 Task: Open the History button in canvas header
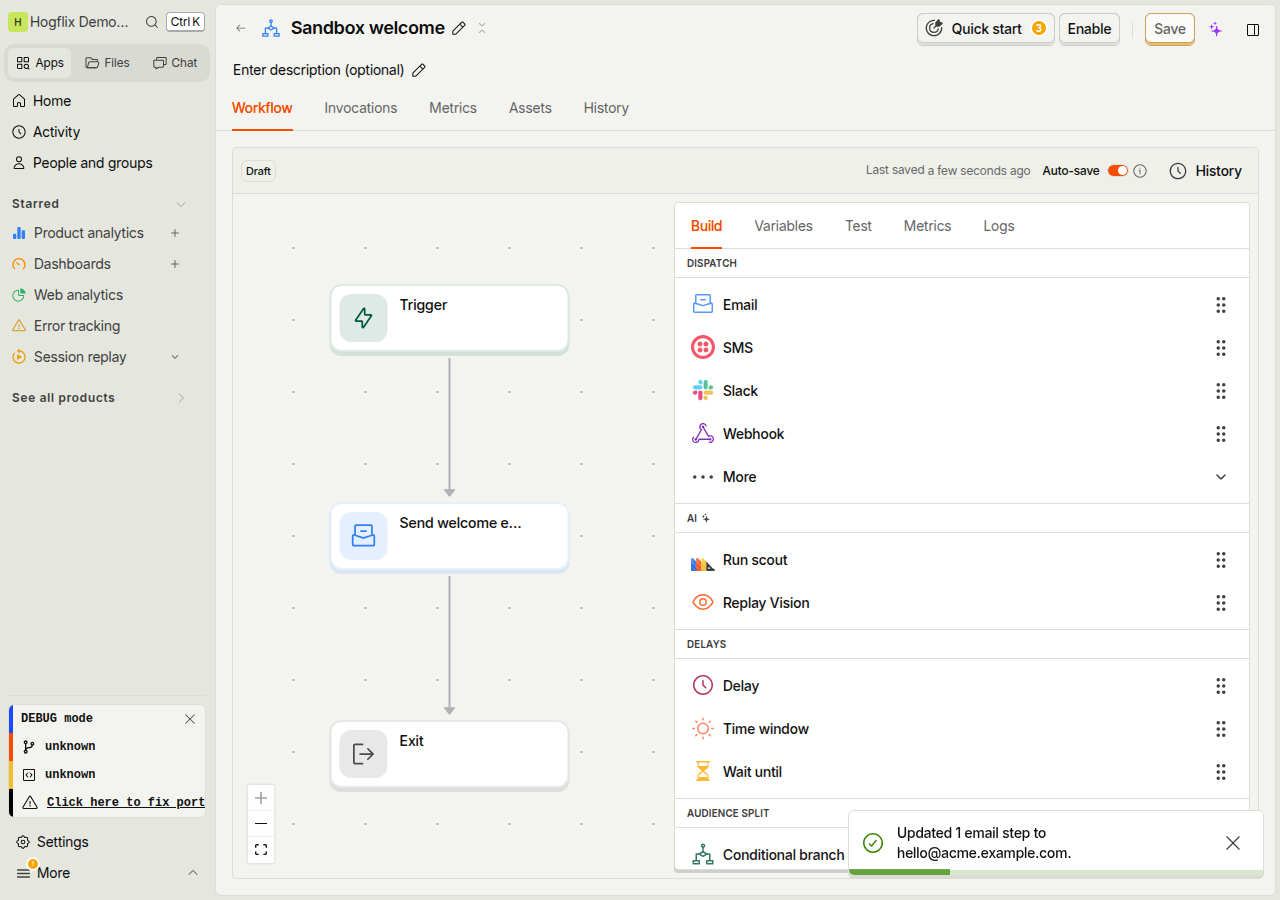[1206, 171]
